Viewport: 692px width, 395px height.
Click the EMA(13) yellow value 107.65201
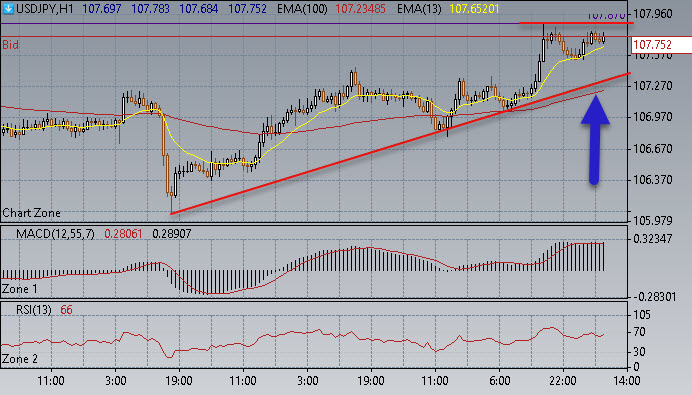[x=474, y=9]
